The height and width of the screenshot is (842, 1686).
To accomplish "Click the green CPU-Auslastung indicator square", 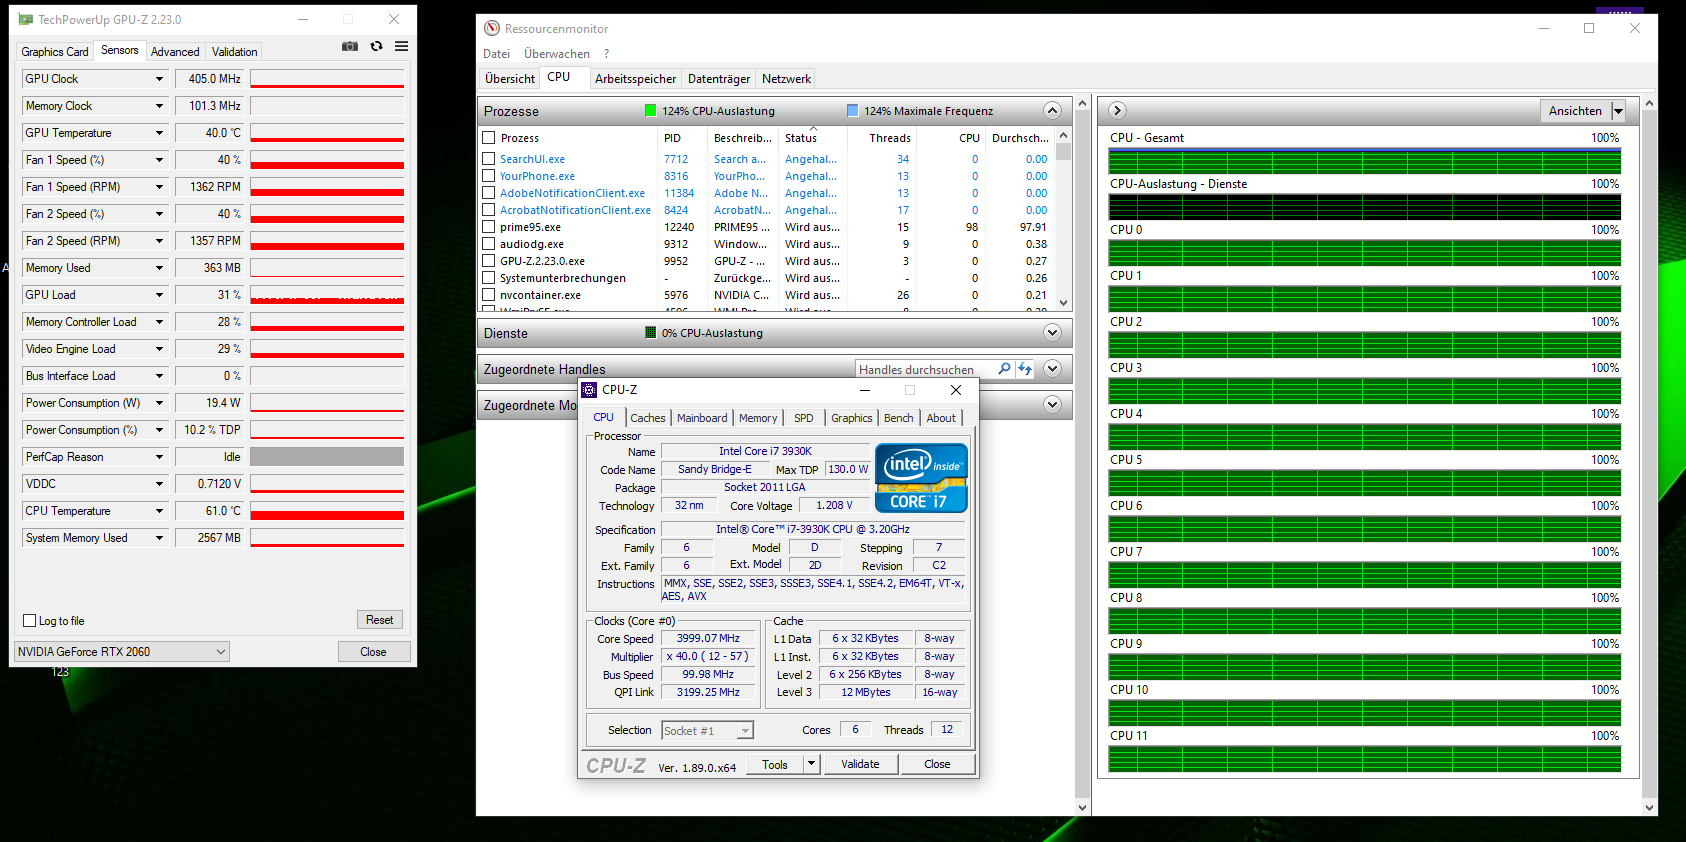I will (x=651, y=111).
